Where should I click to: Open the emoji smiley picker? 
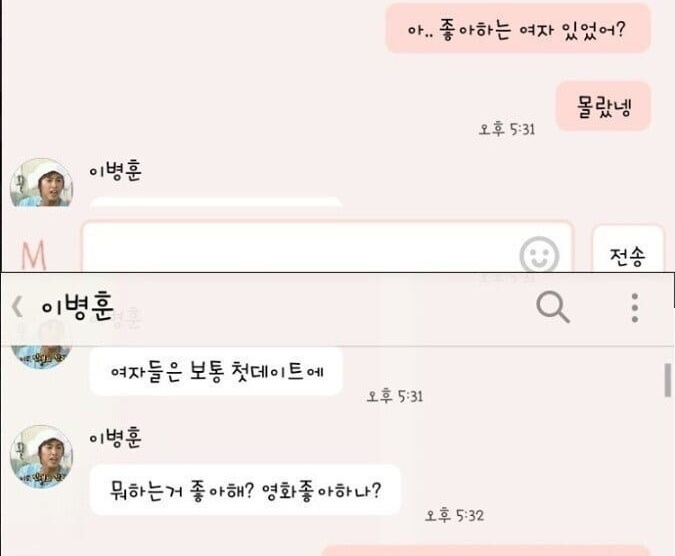tap(539, 255)
